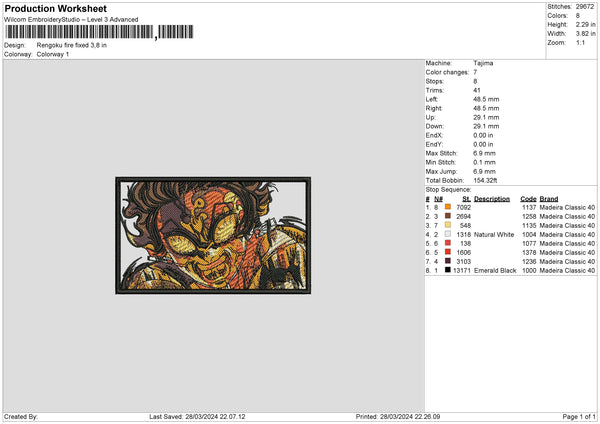Click the trims value '41'
Screen dimensions: 600x424
click(x=477, y=90)
